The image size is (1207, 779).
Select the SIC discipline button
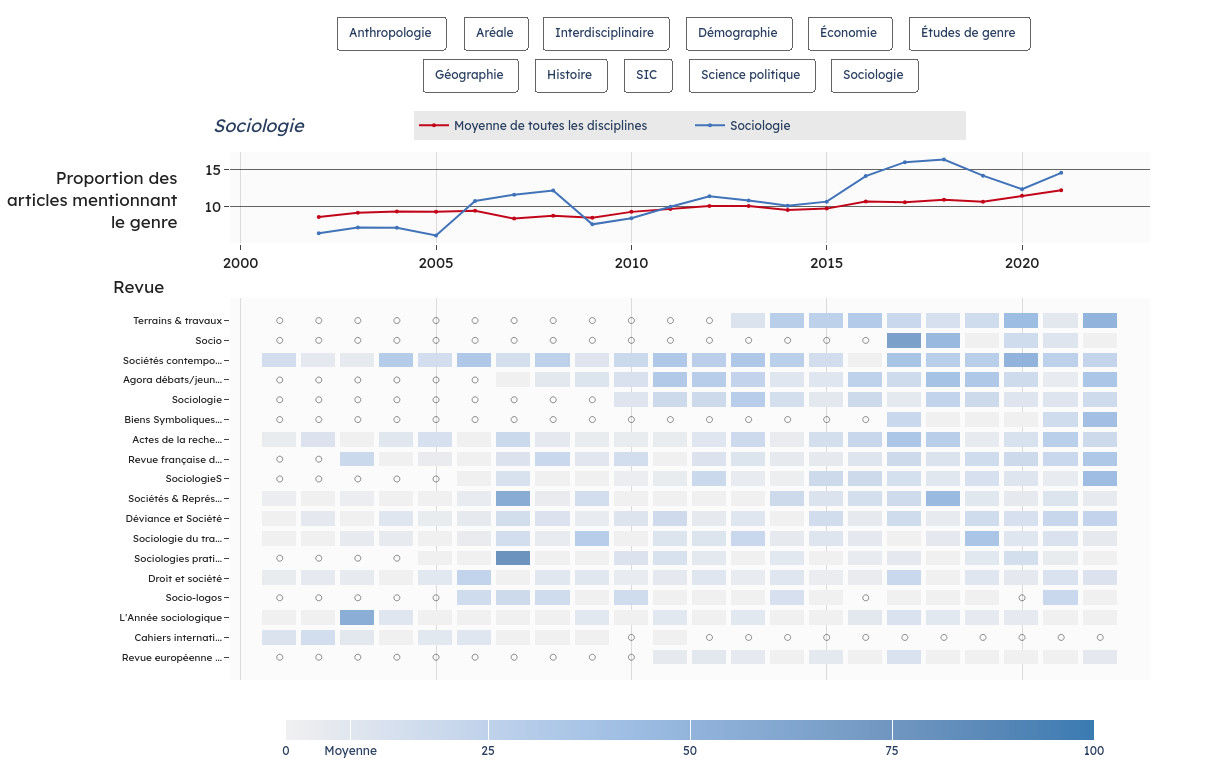point(647,75)
